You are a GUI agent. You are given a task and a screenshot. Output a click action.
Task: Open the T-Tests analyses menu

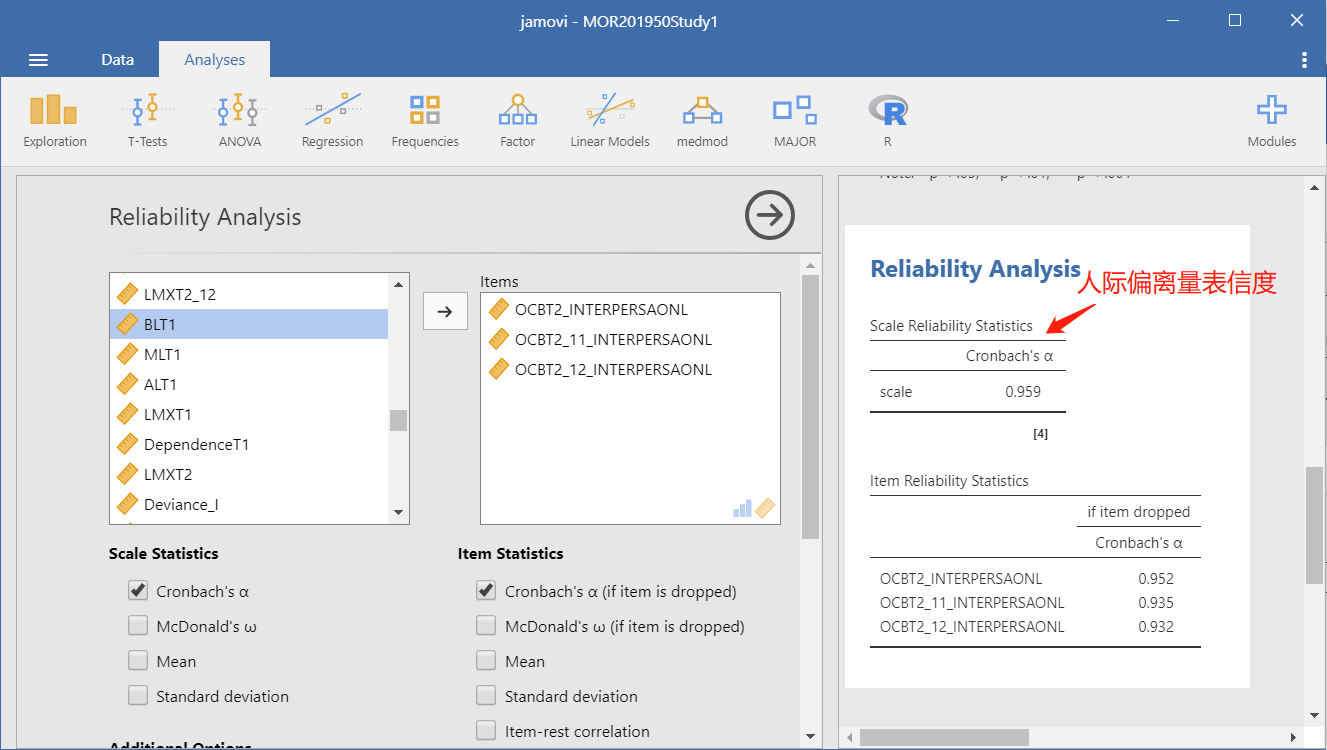148,120
